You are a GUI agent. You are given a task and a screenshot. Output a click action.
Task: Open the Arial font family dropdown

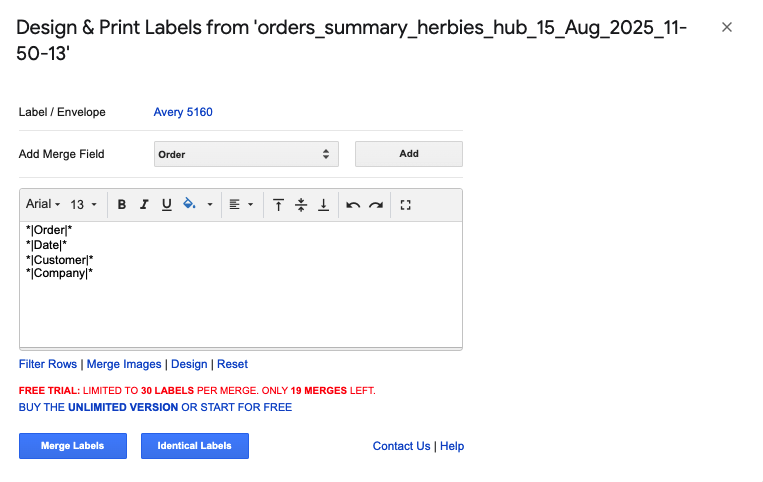(x=43, y=204)
